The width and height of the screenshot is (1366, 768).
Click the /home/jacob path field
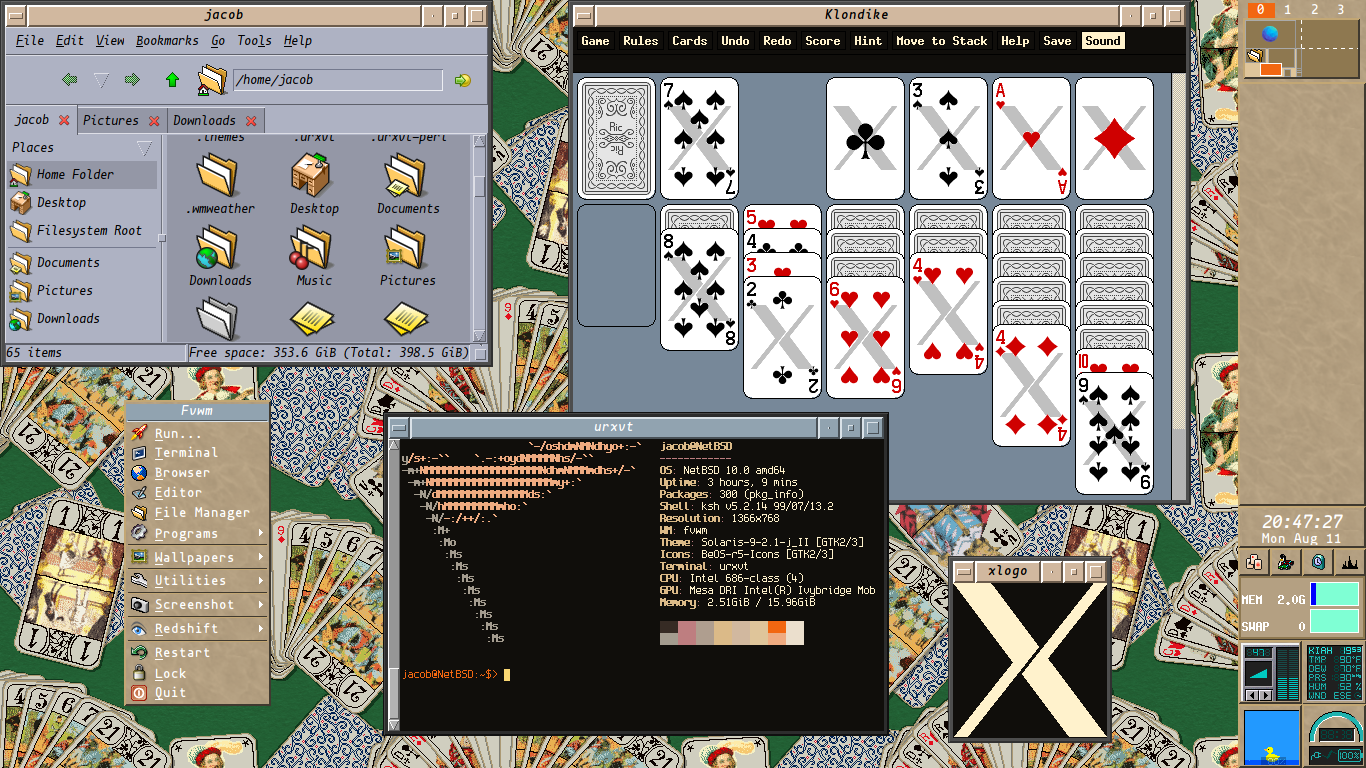pyautogui.click(x=338, y=80)
